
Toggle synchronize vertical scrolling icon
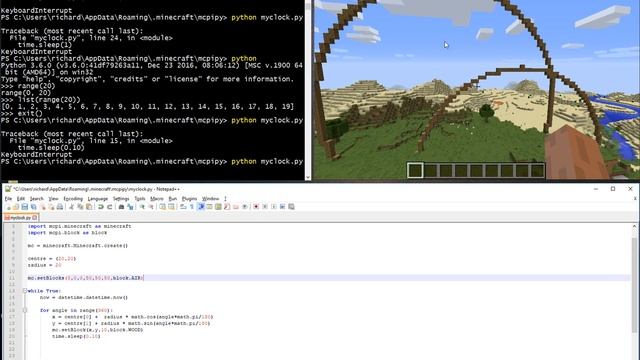click(x=162, y=207)
